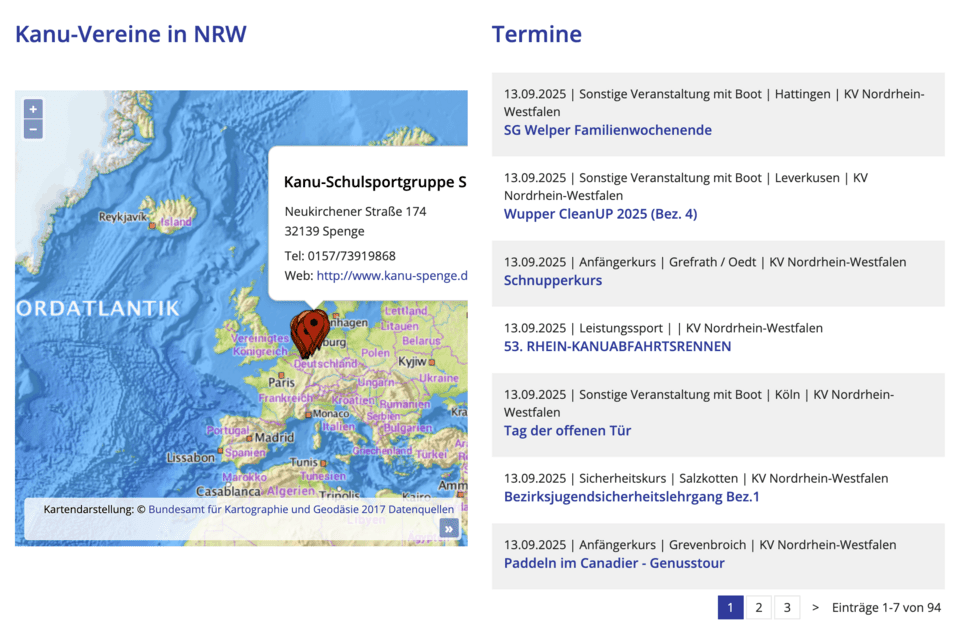This screenshot has height=632, width=956.
Task: Open Paddeln im Canadier - Genusstour
Action: [614, 563]
